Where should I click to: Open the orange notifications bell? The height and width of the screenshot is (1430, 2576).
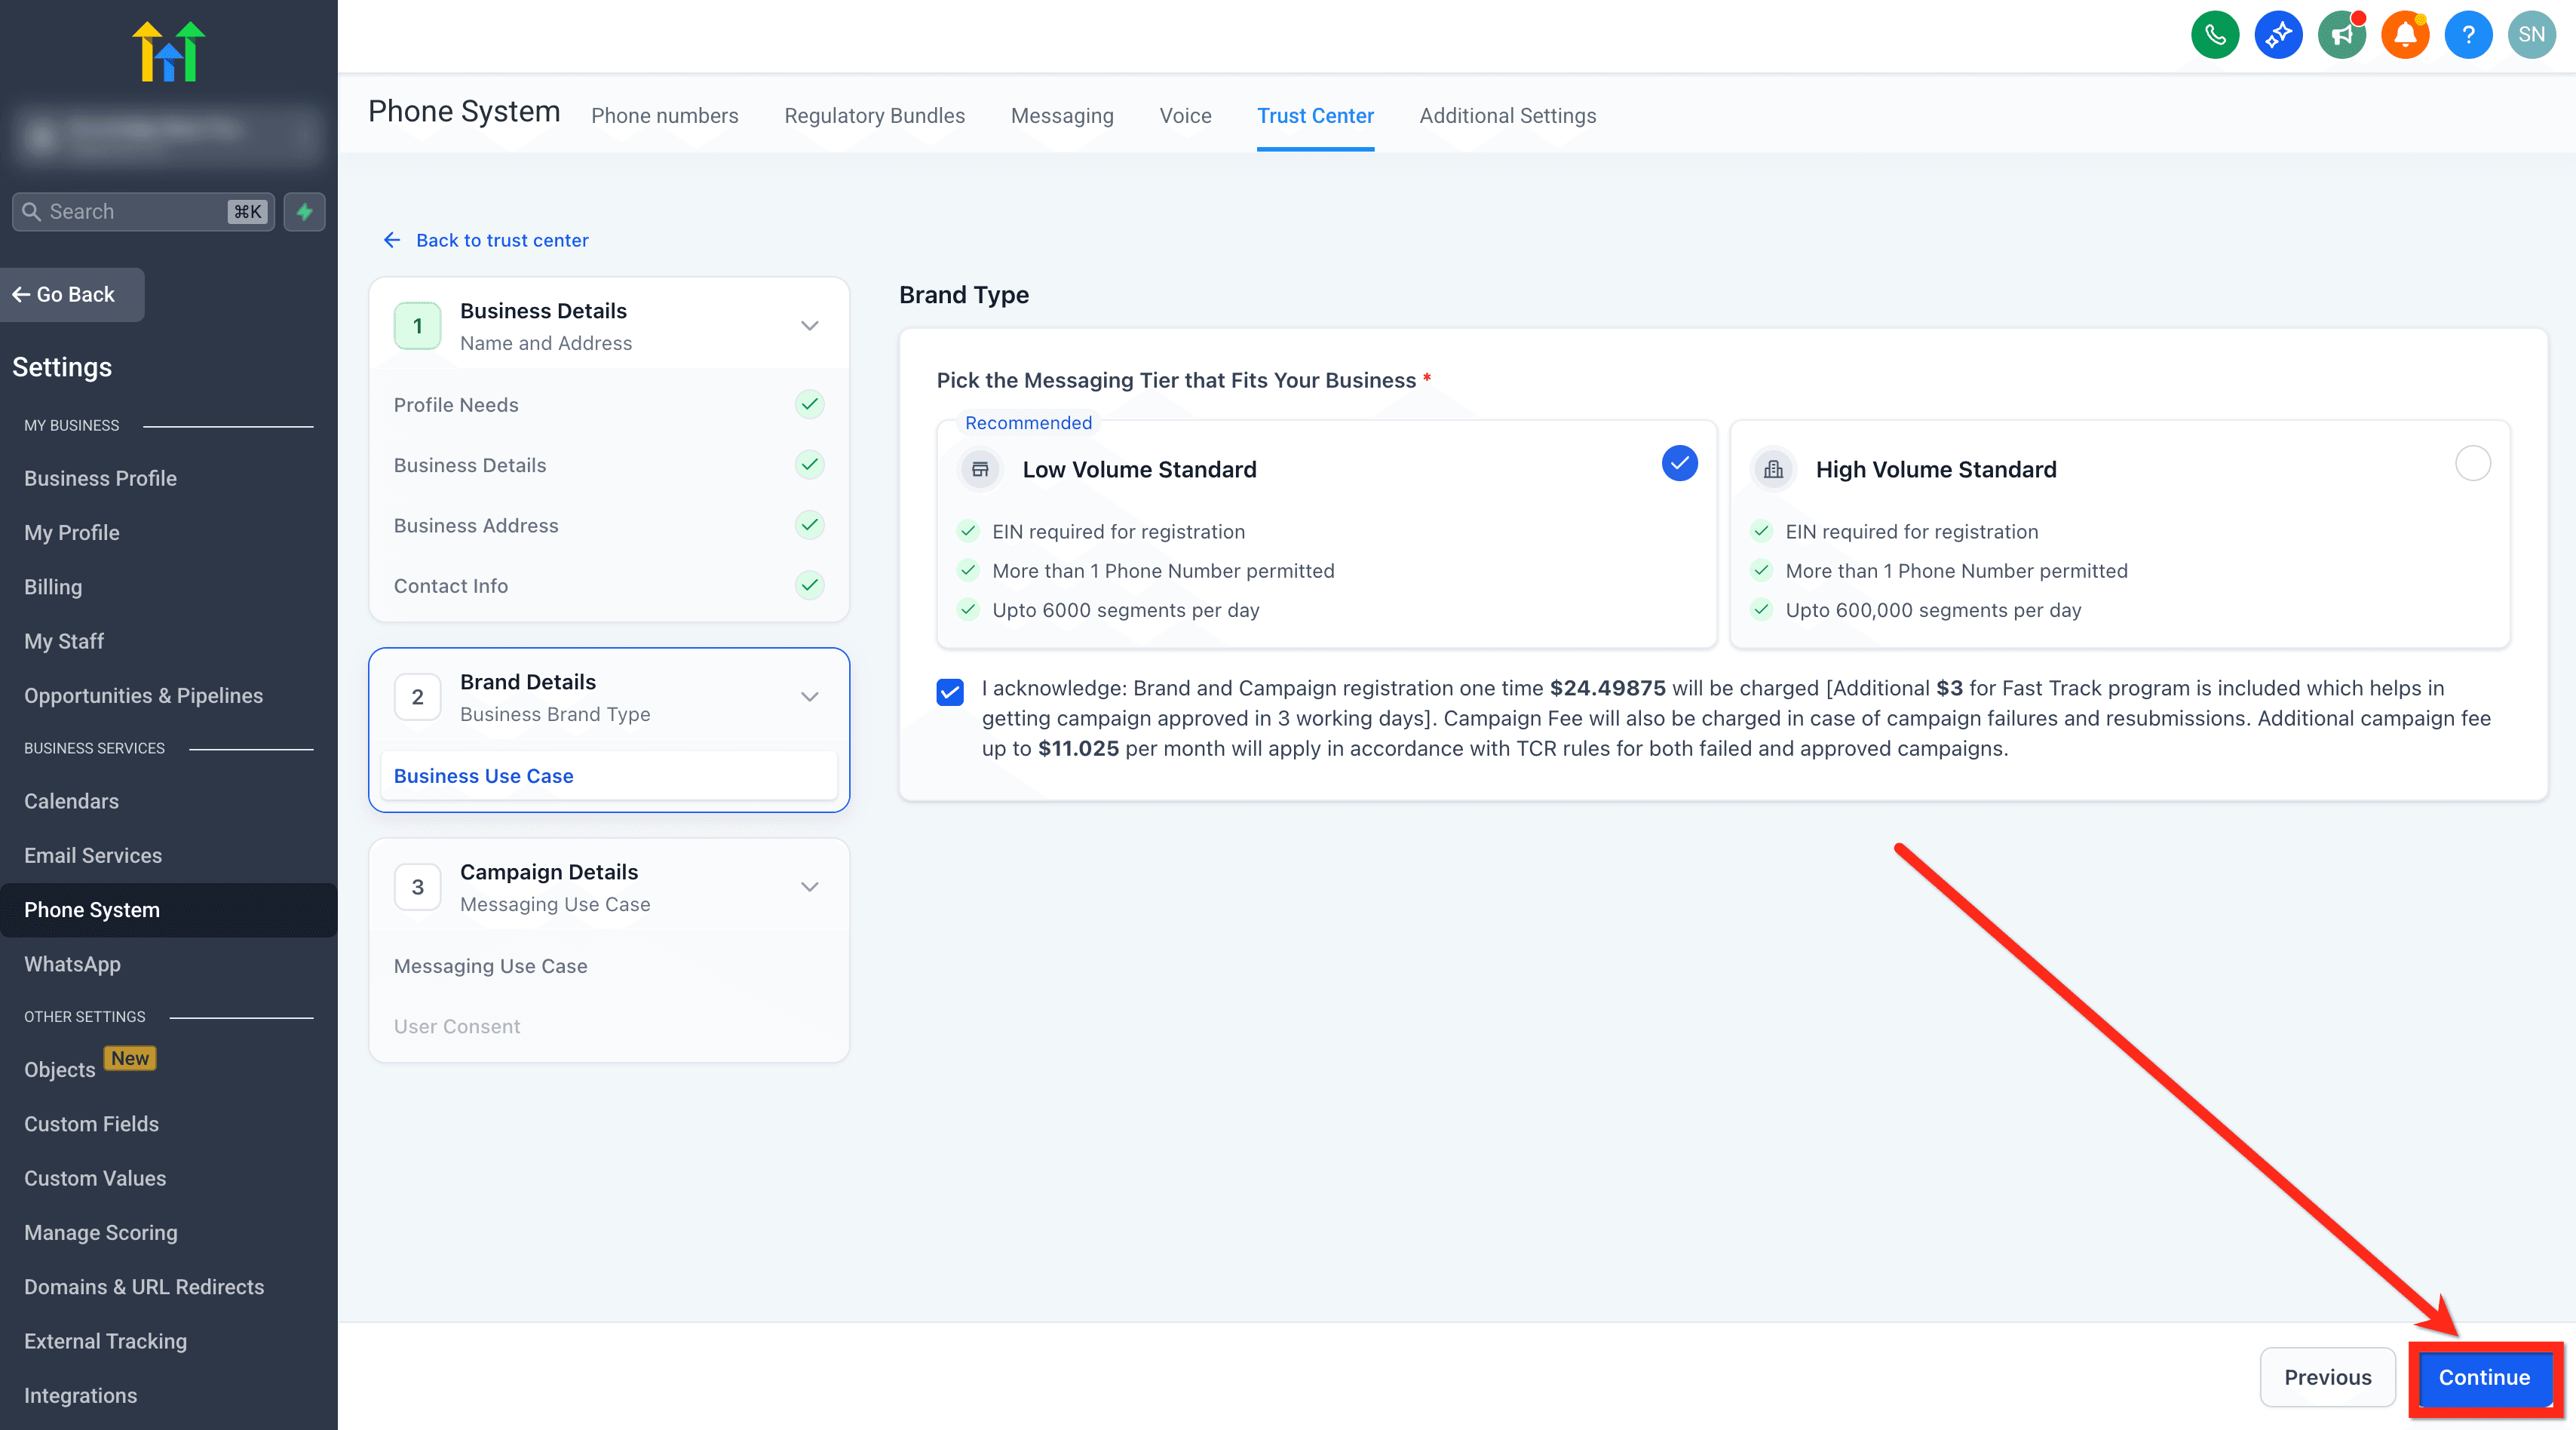(x=2405, y=35)
